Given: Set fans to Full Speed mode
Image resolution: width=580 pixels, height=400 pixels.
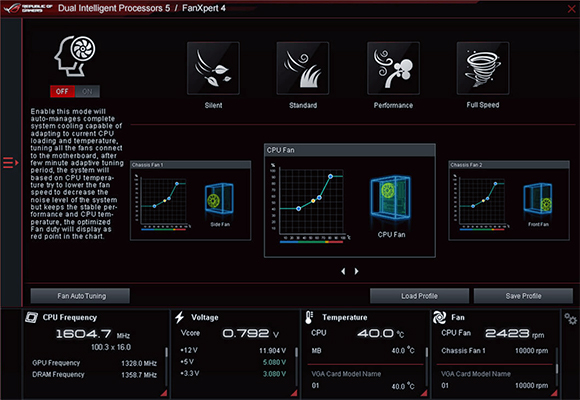Looking at the screenshot, I should 483,68.
